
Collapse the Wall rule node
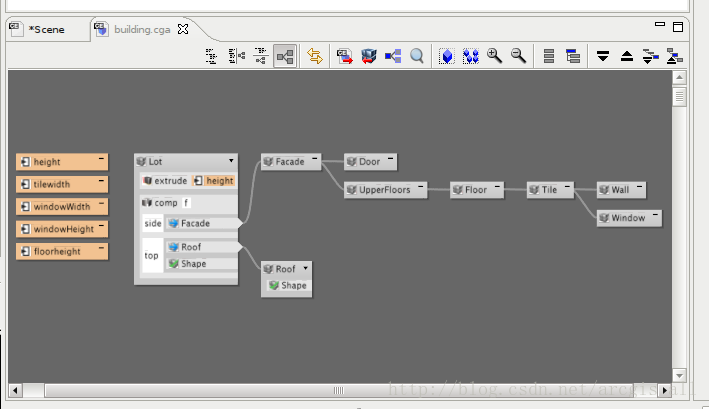(x=639, y=186)
